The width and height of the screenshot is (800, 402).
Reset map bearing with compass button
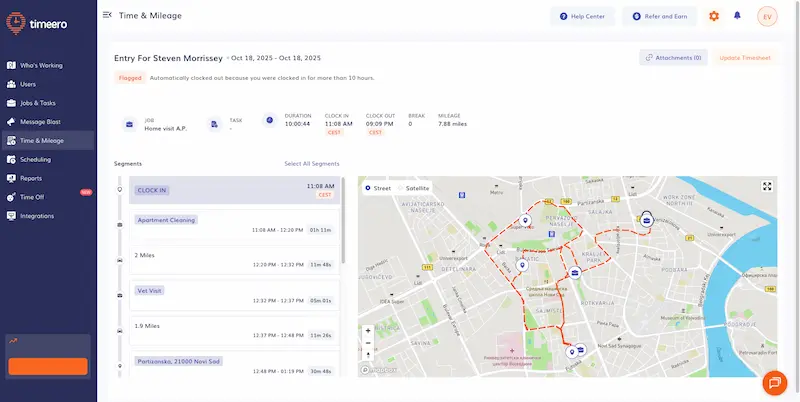pyautogui.click(x=368, y=355)
